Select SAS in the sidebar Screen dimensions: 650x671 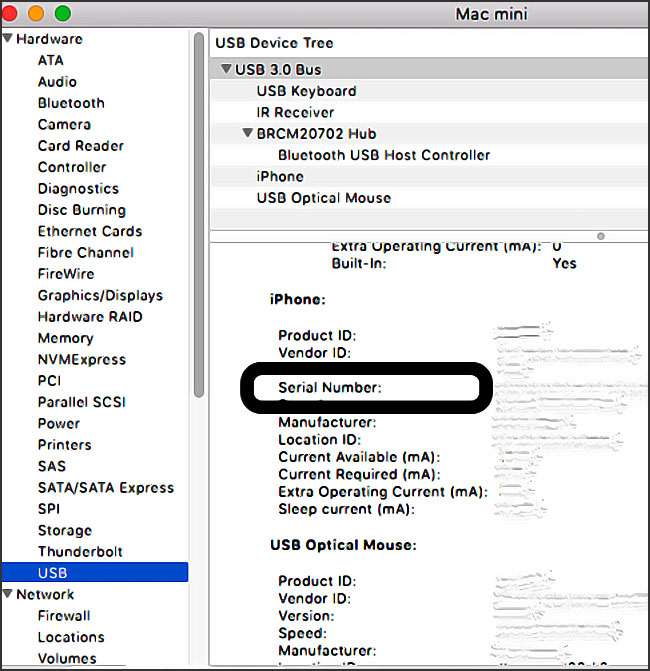[52, 466]
